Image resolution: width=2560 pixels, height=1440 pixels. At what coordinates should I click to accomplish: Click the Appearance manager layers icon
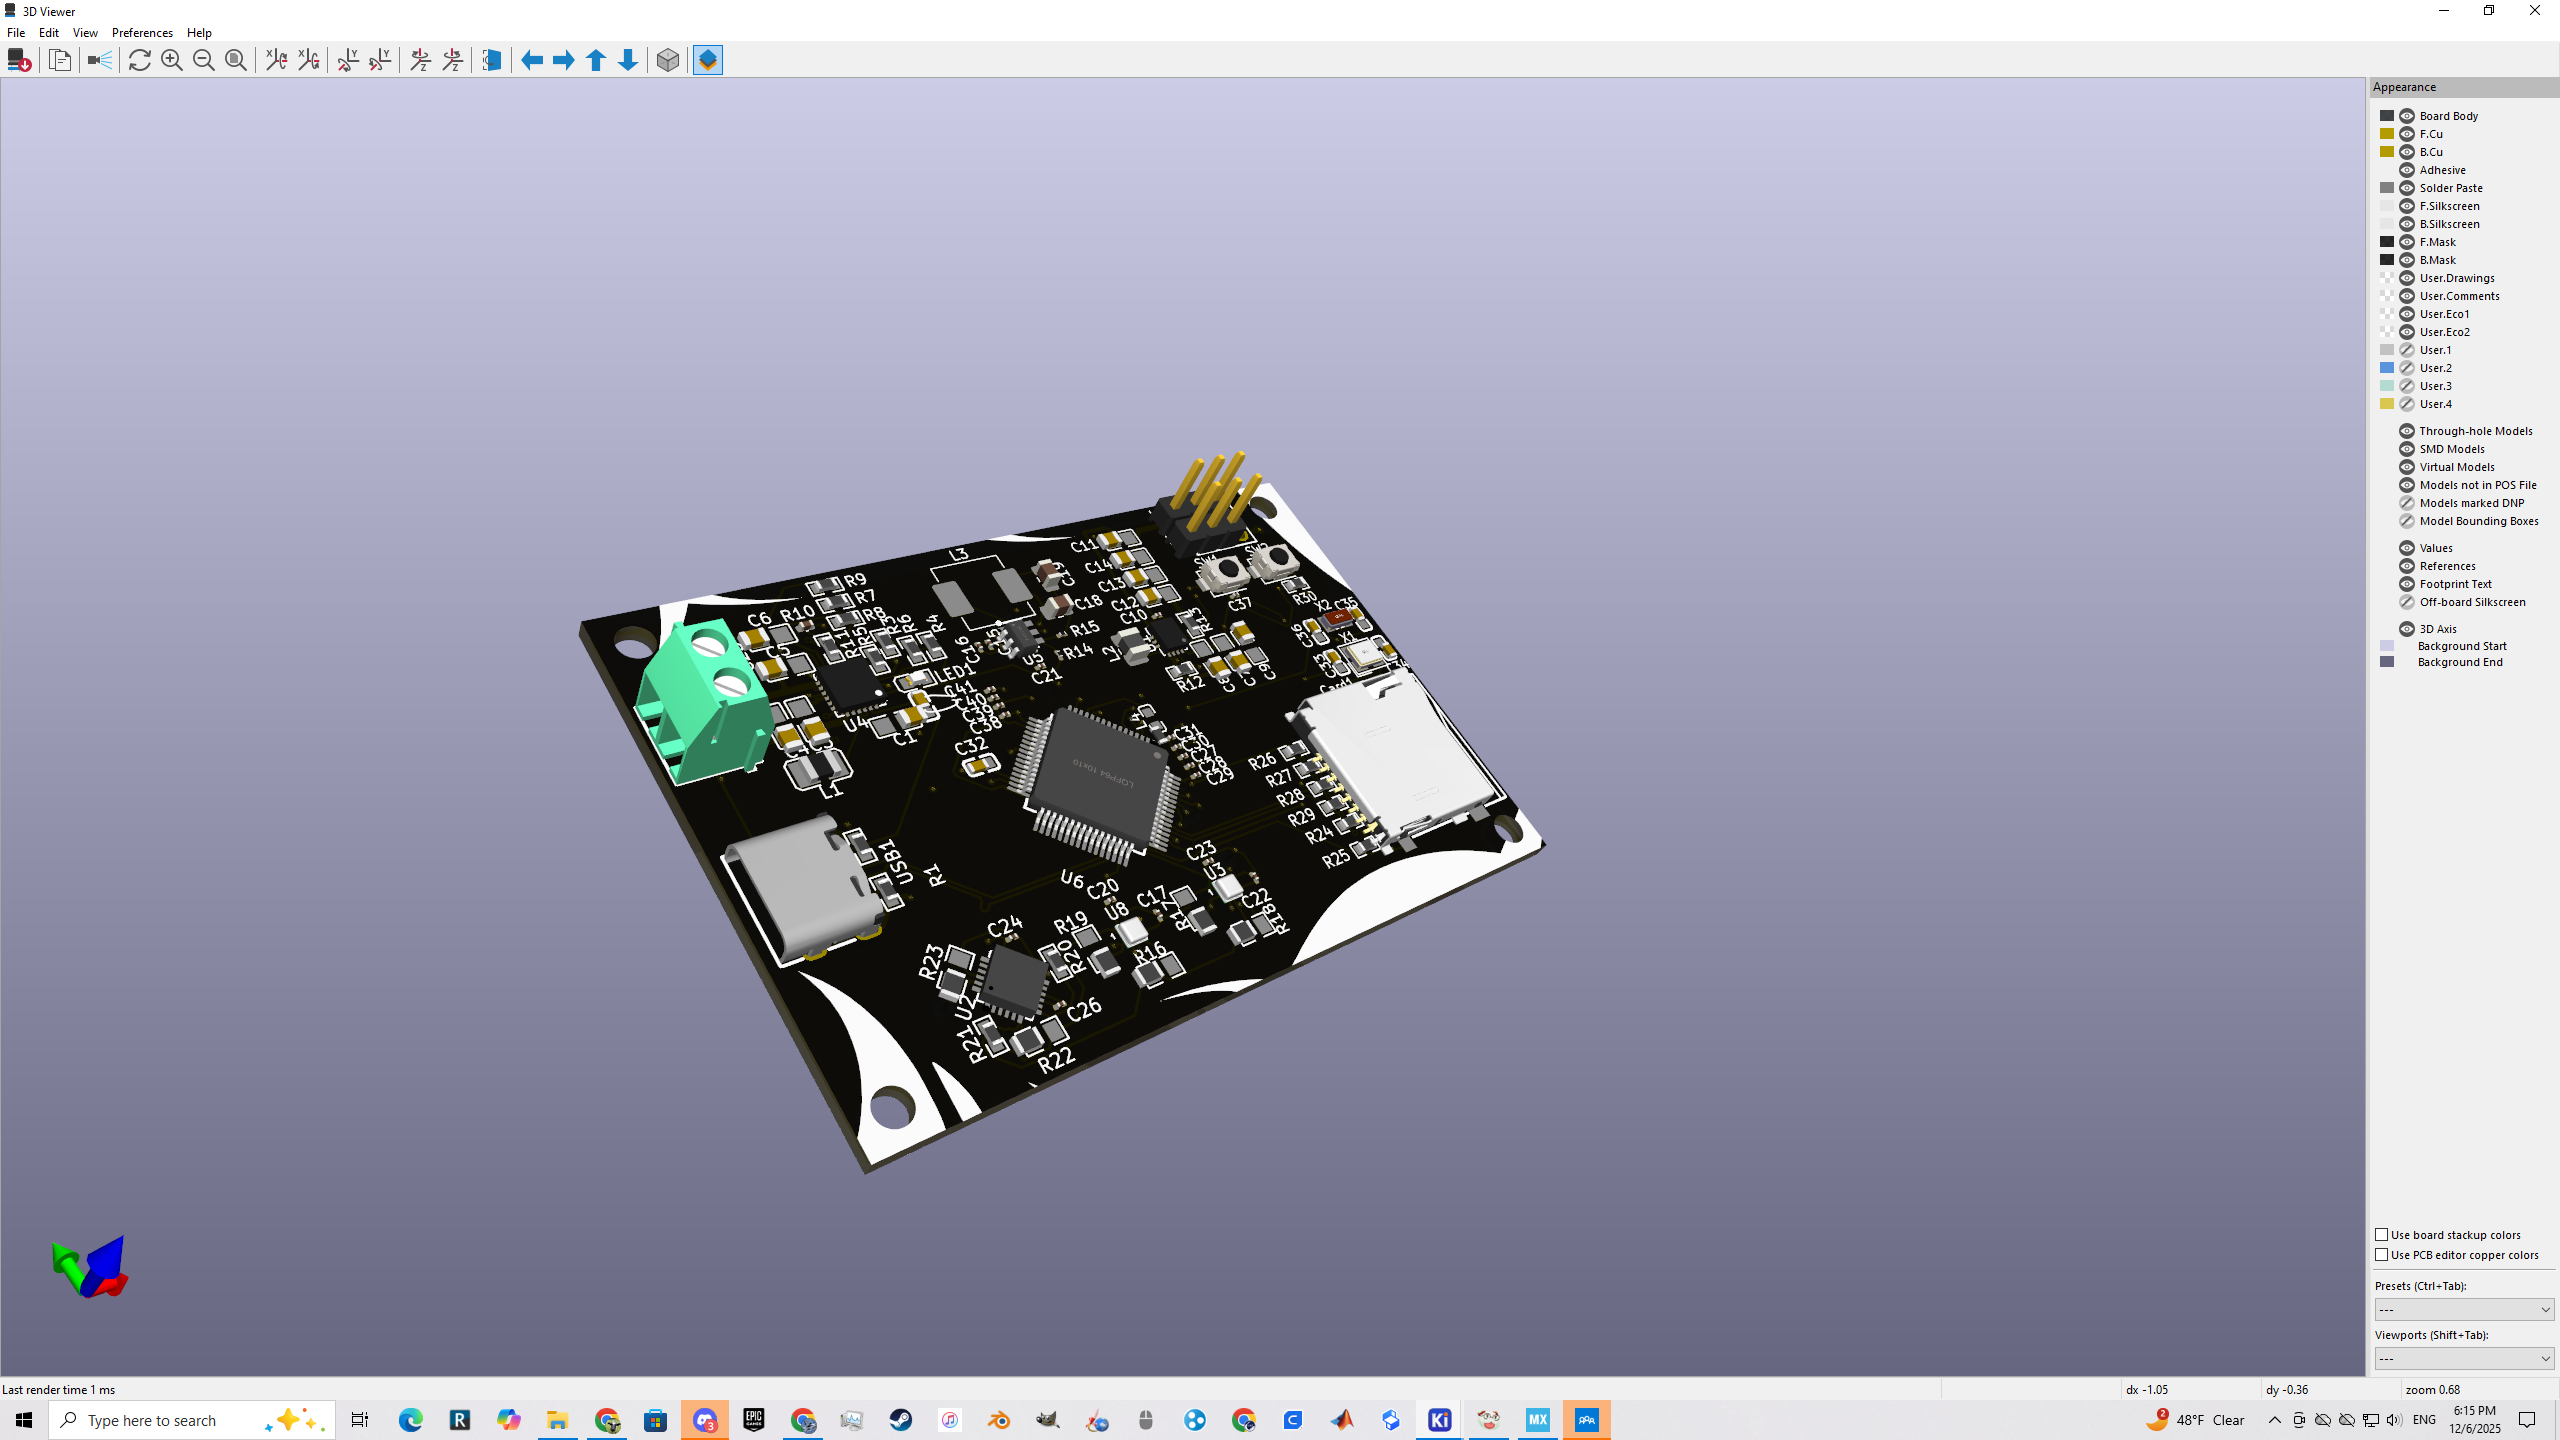708,60
